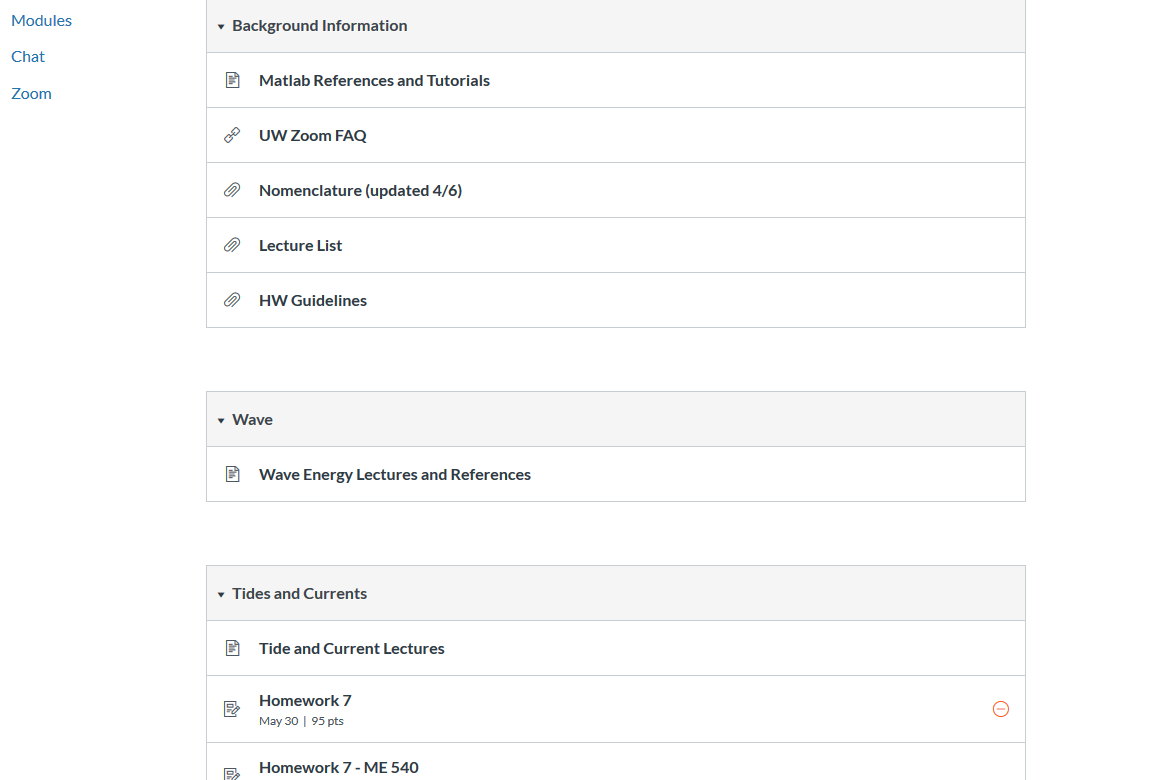Click assignment icon beside Homework 7
The width and height of the screenshot is (1170, 780).
coord(232,709)
